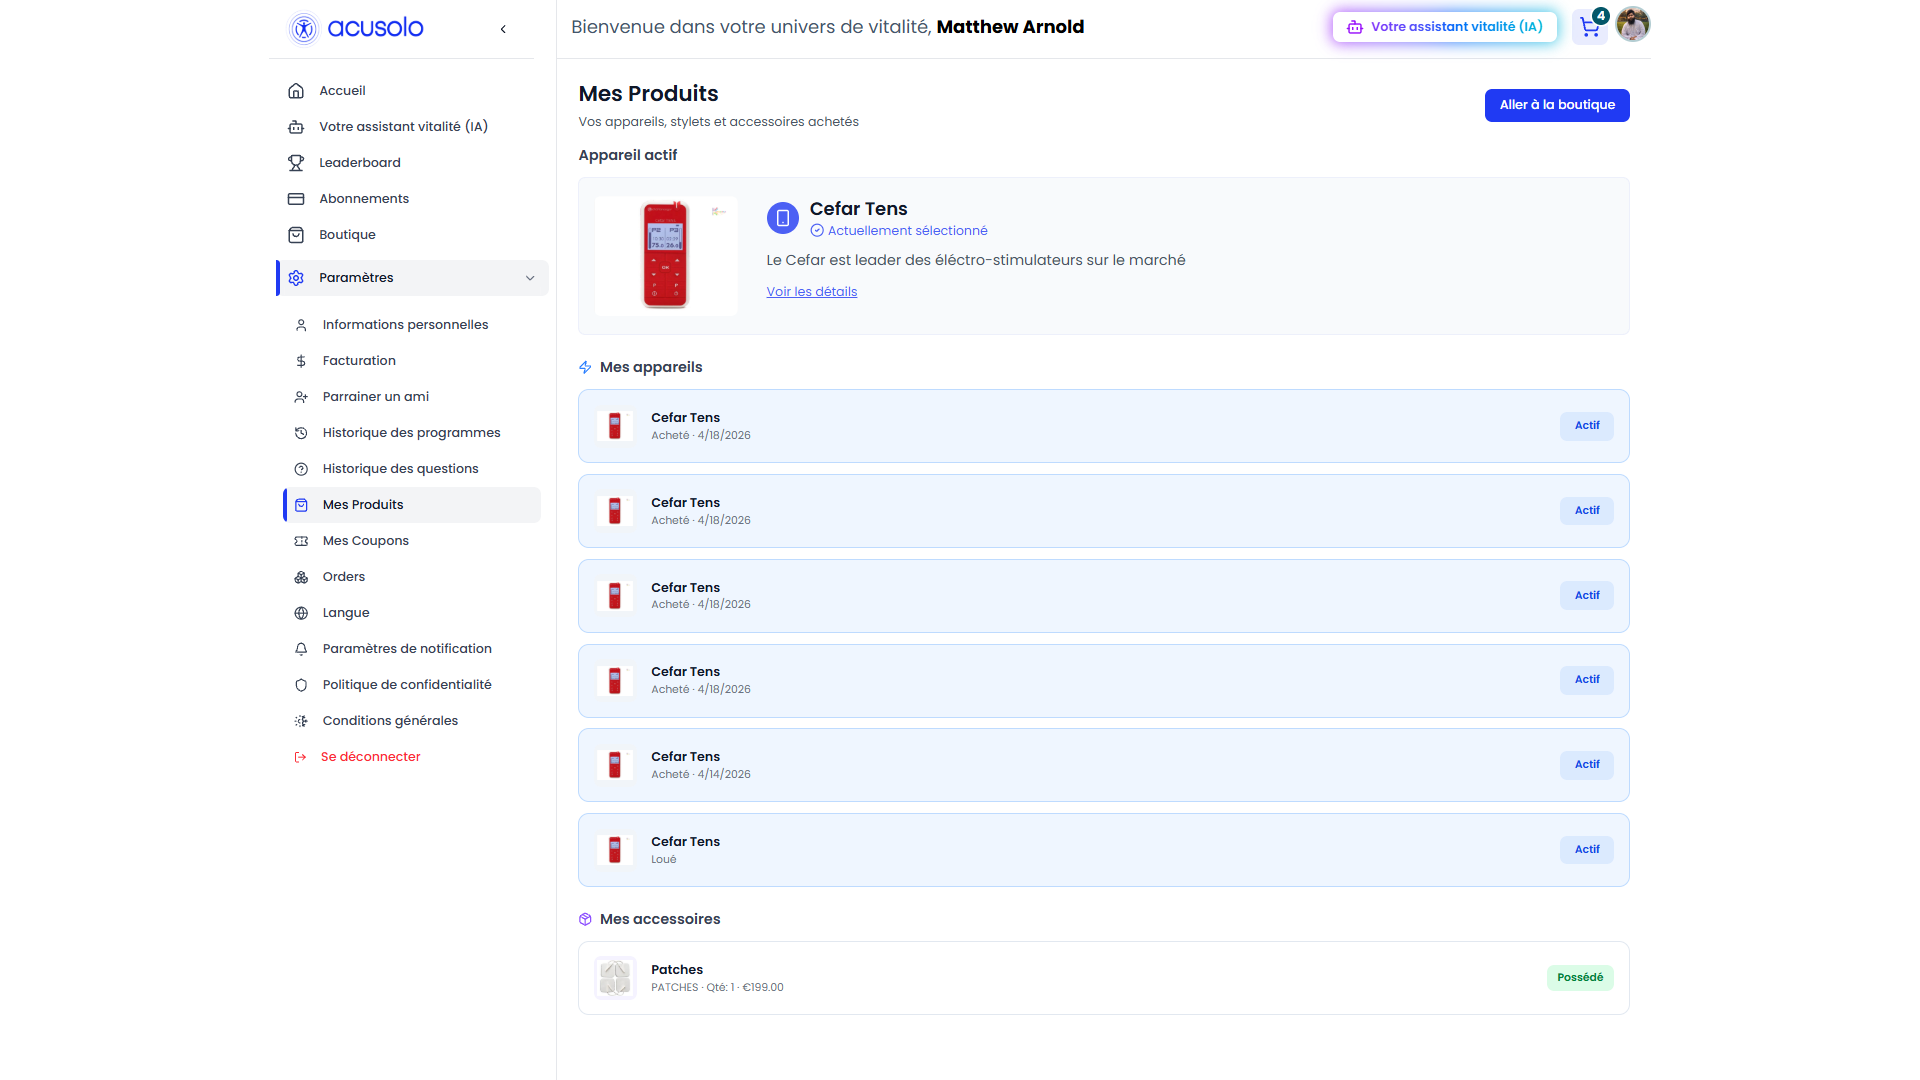Click the Parrainer un ami icon
Viewport: 1920px width, 1080px height.
[301, 397]
